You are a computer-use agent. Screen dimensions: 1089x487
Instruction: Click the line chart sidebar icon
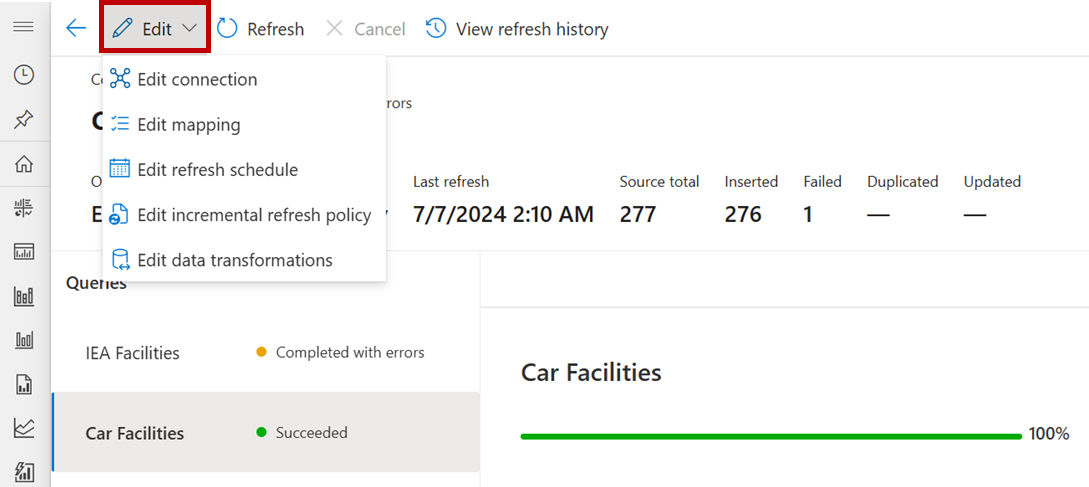(x=23, y=428)
